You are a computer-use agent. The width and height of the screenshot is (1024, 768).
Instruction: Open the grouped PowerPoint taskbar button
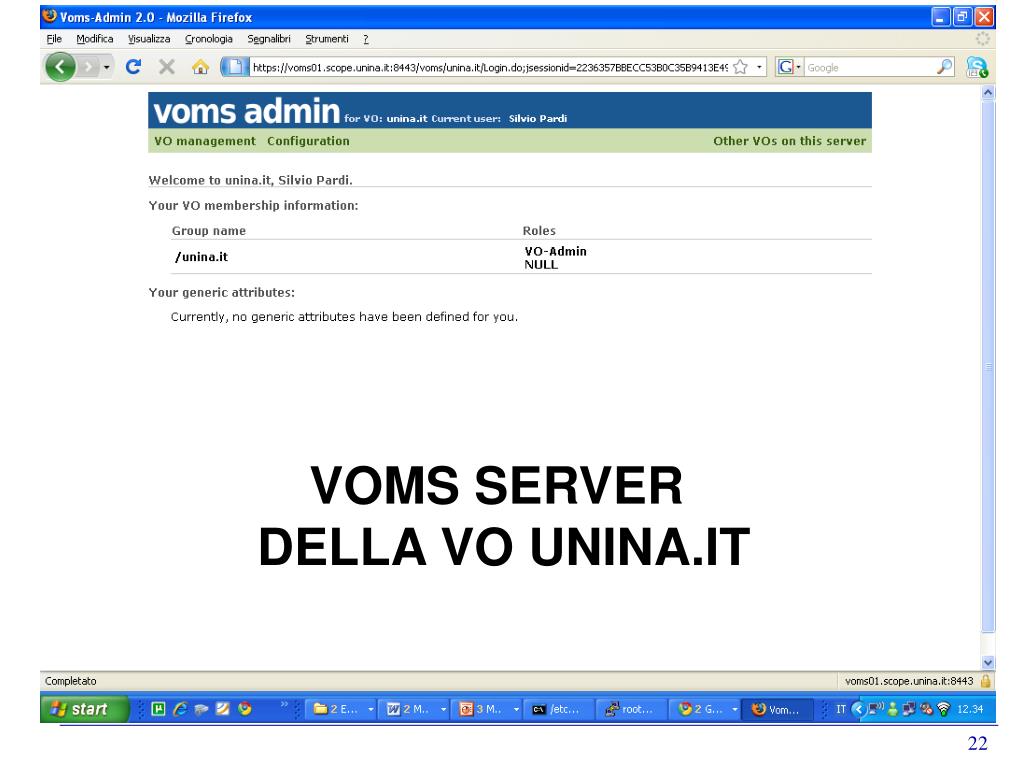click(x=489, y=709)
